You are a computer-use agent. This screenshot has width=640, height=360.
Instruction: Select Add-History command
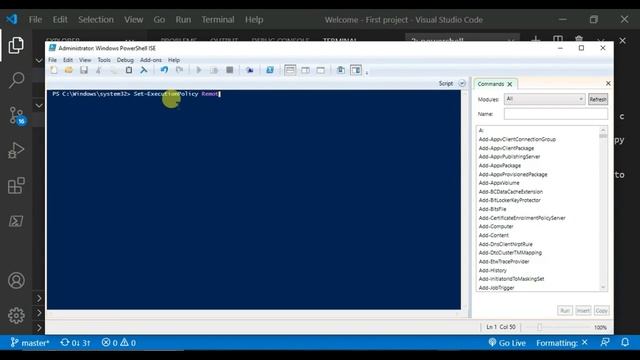click(493, 270)
